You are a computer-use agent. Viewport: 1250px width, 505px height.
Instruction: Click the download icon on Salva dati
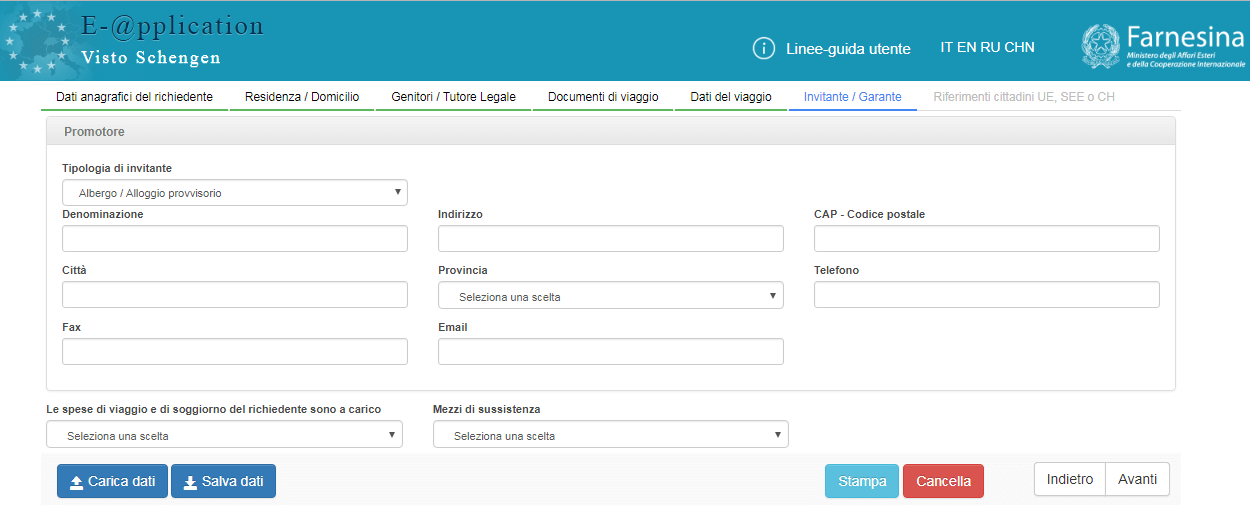coord(190,482)
